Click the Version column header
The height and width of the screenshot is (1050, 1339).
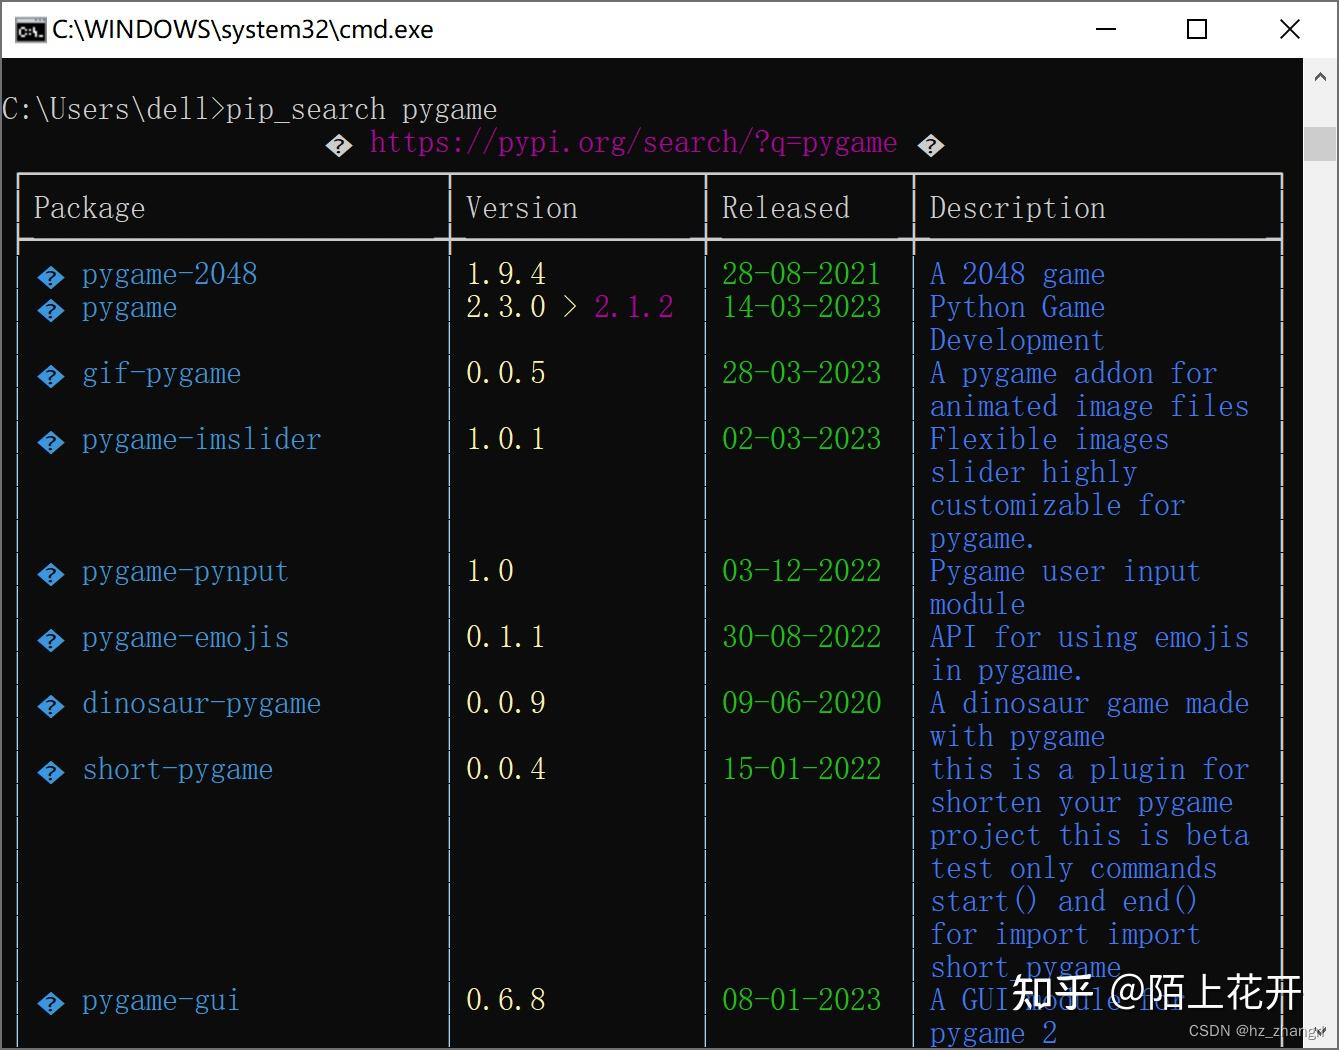tap(521, 208)
